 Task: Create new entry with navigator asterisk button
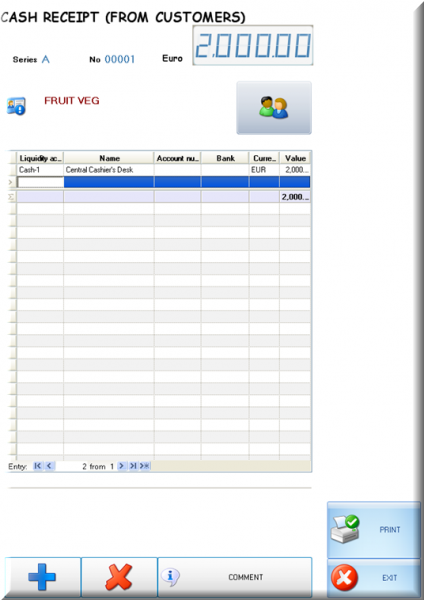coord(145,466)
